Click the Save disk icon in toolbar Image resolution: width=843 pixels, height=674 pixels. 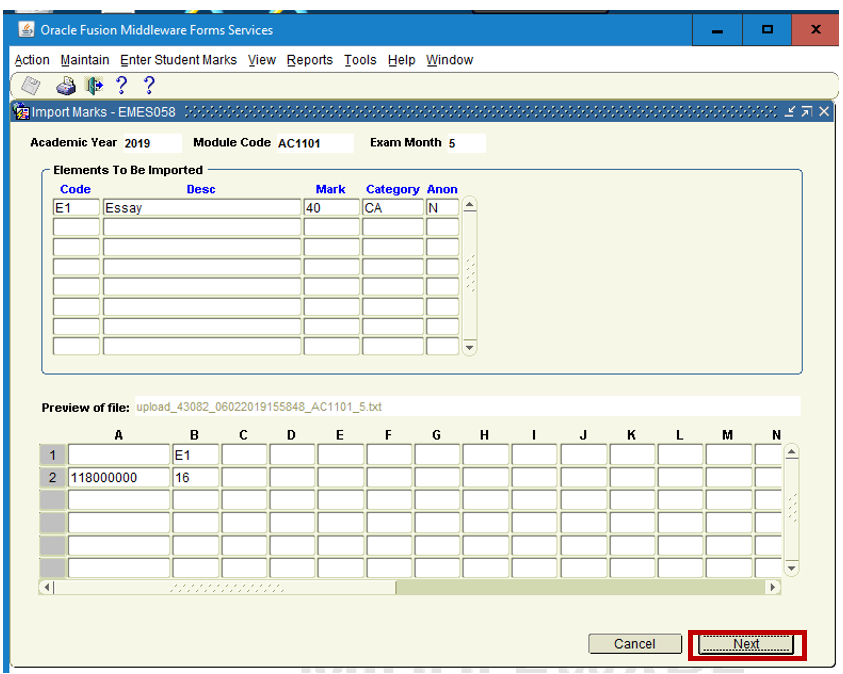pyautogui.click(x=31, y=85)
